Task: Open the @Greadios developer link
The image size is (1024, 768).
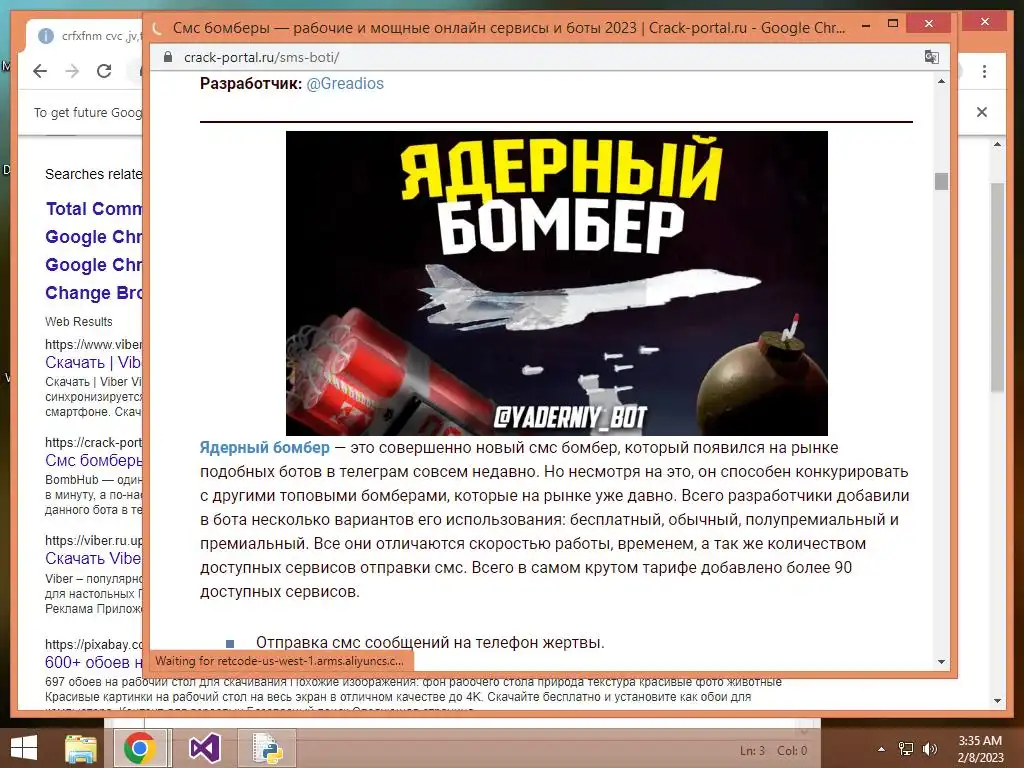Action: [x=345, y=84]
